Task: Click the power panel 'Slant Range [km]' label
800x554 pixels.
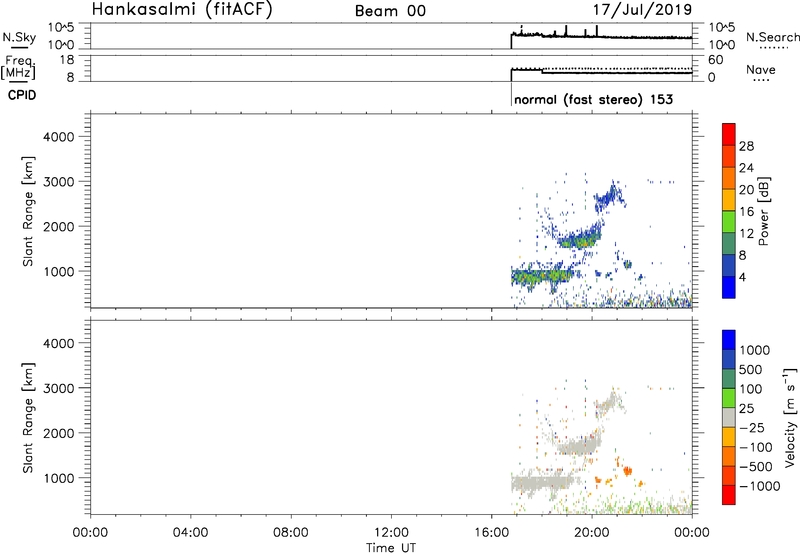Action: click(x=28, y=211)
